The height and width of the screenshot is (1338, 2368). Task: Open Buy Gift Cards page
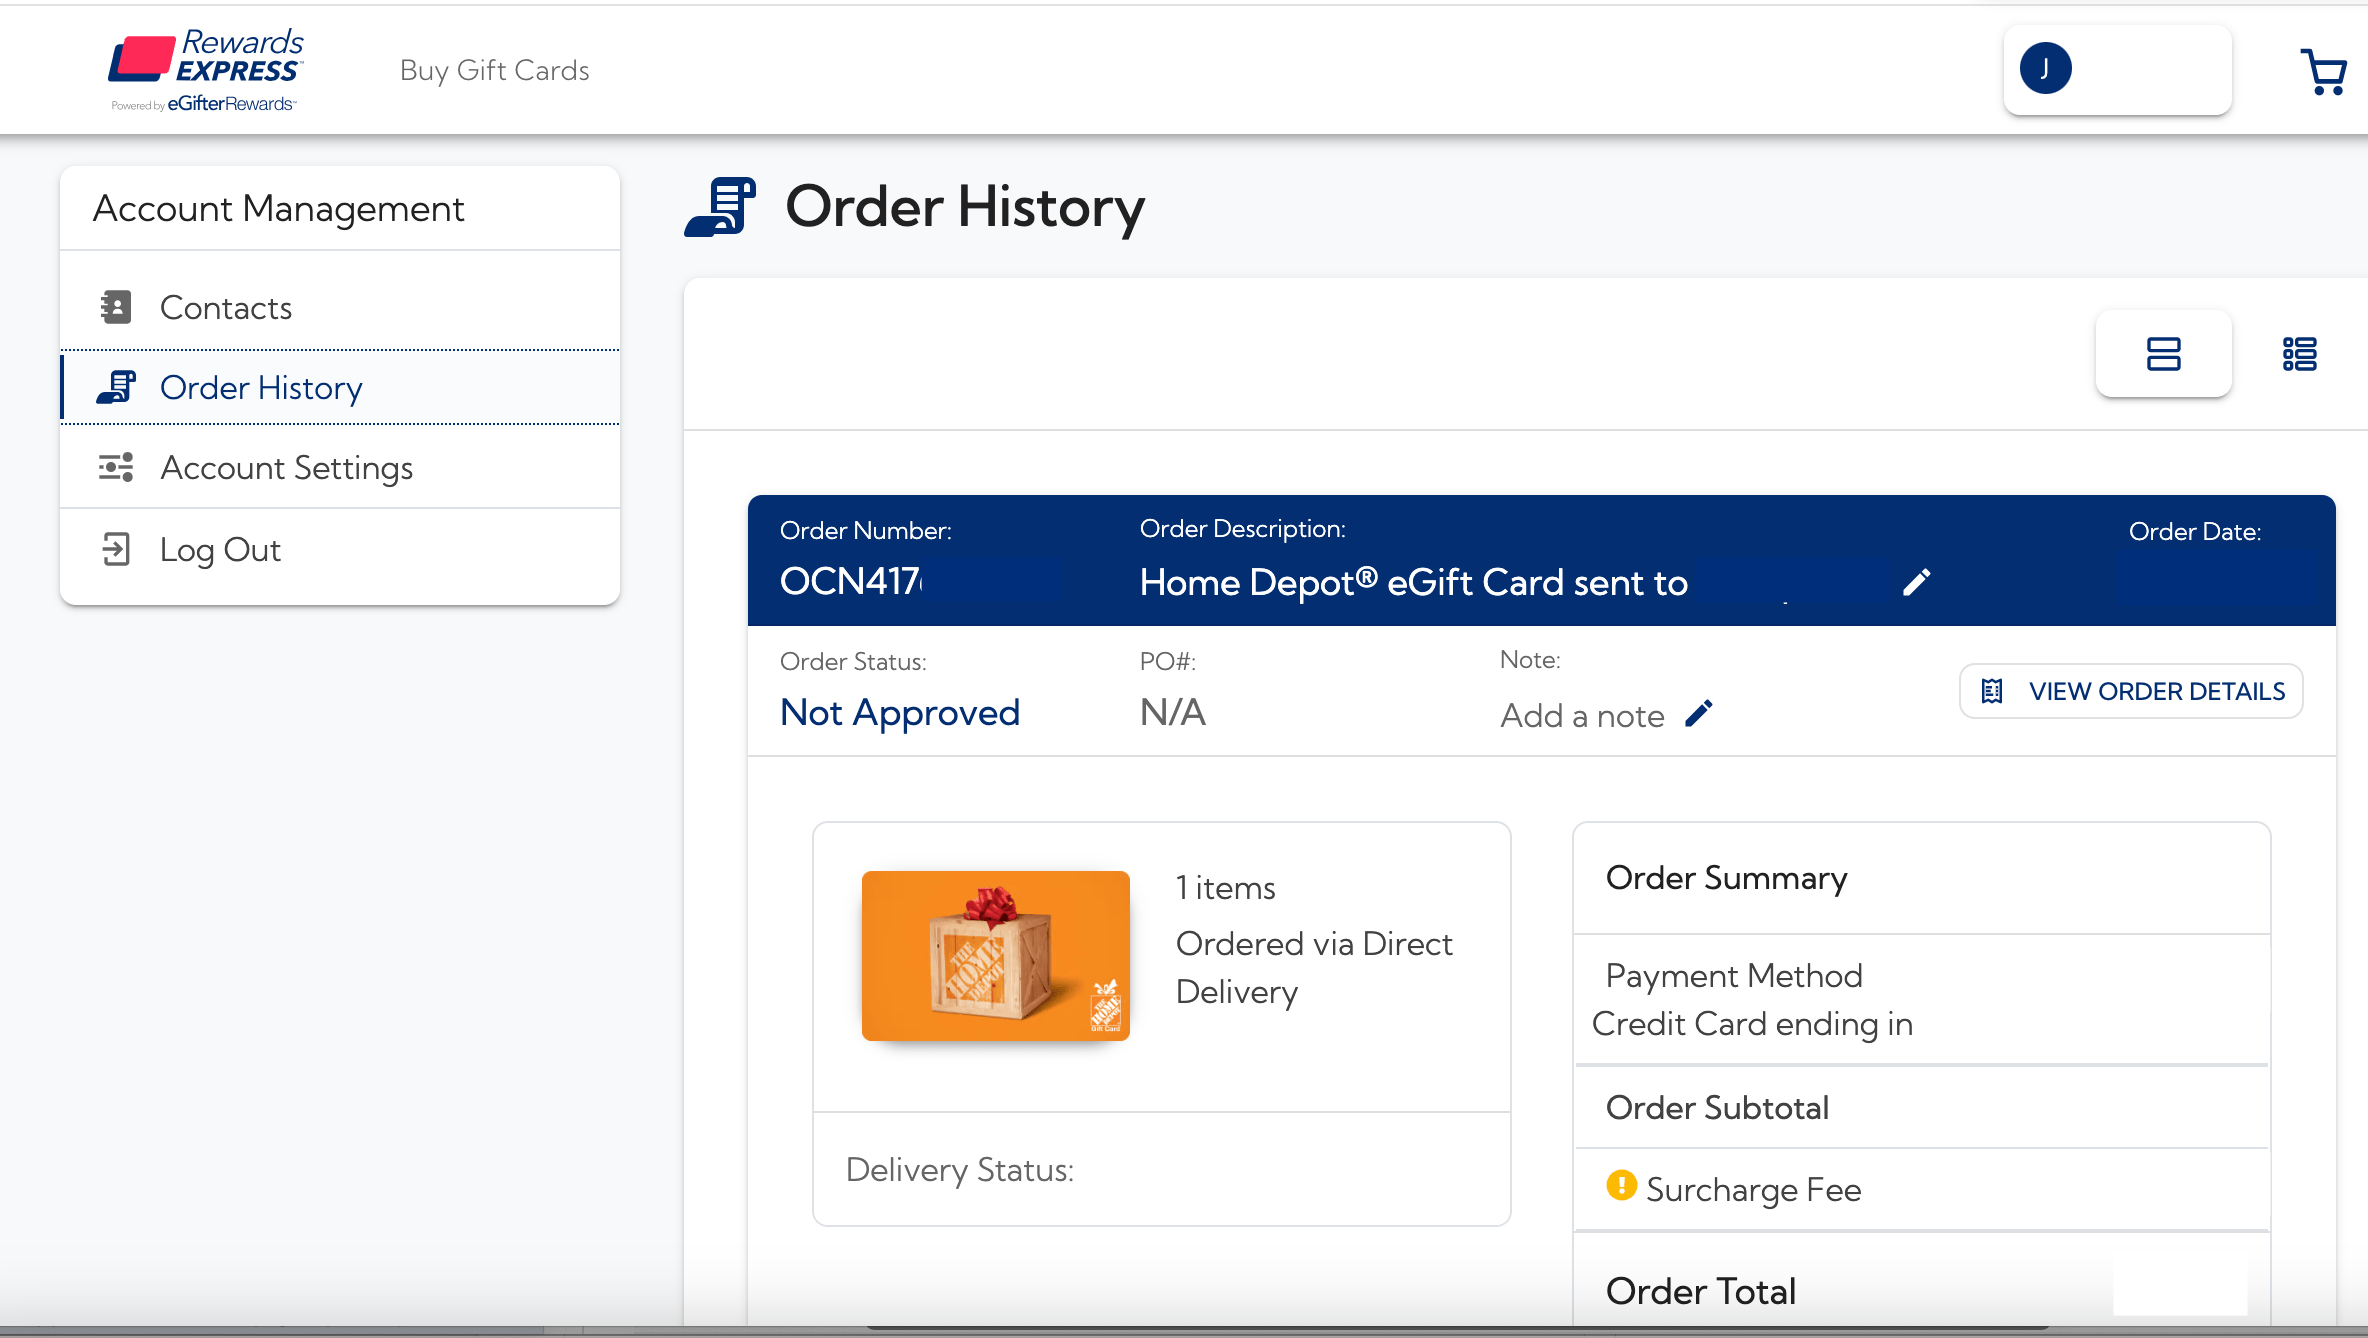point(494,70)
